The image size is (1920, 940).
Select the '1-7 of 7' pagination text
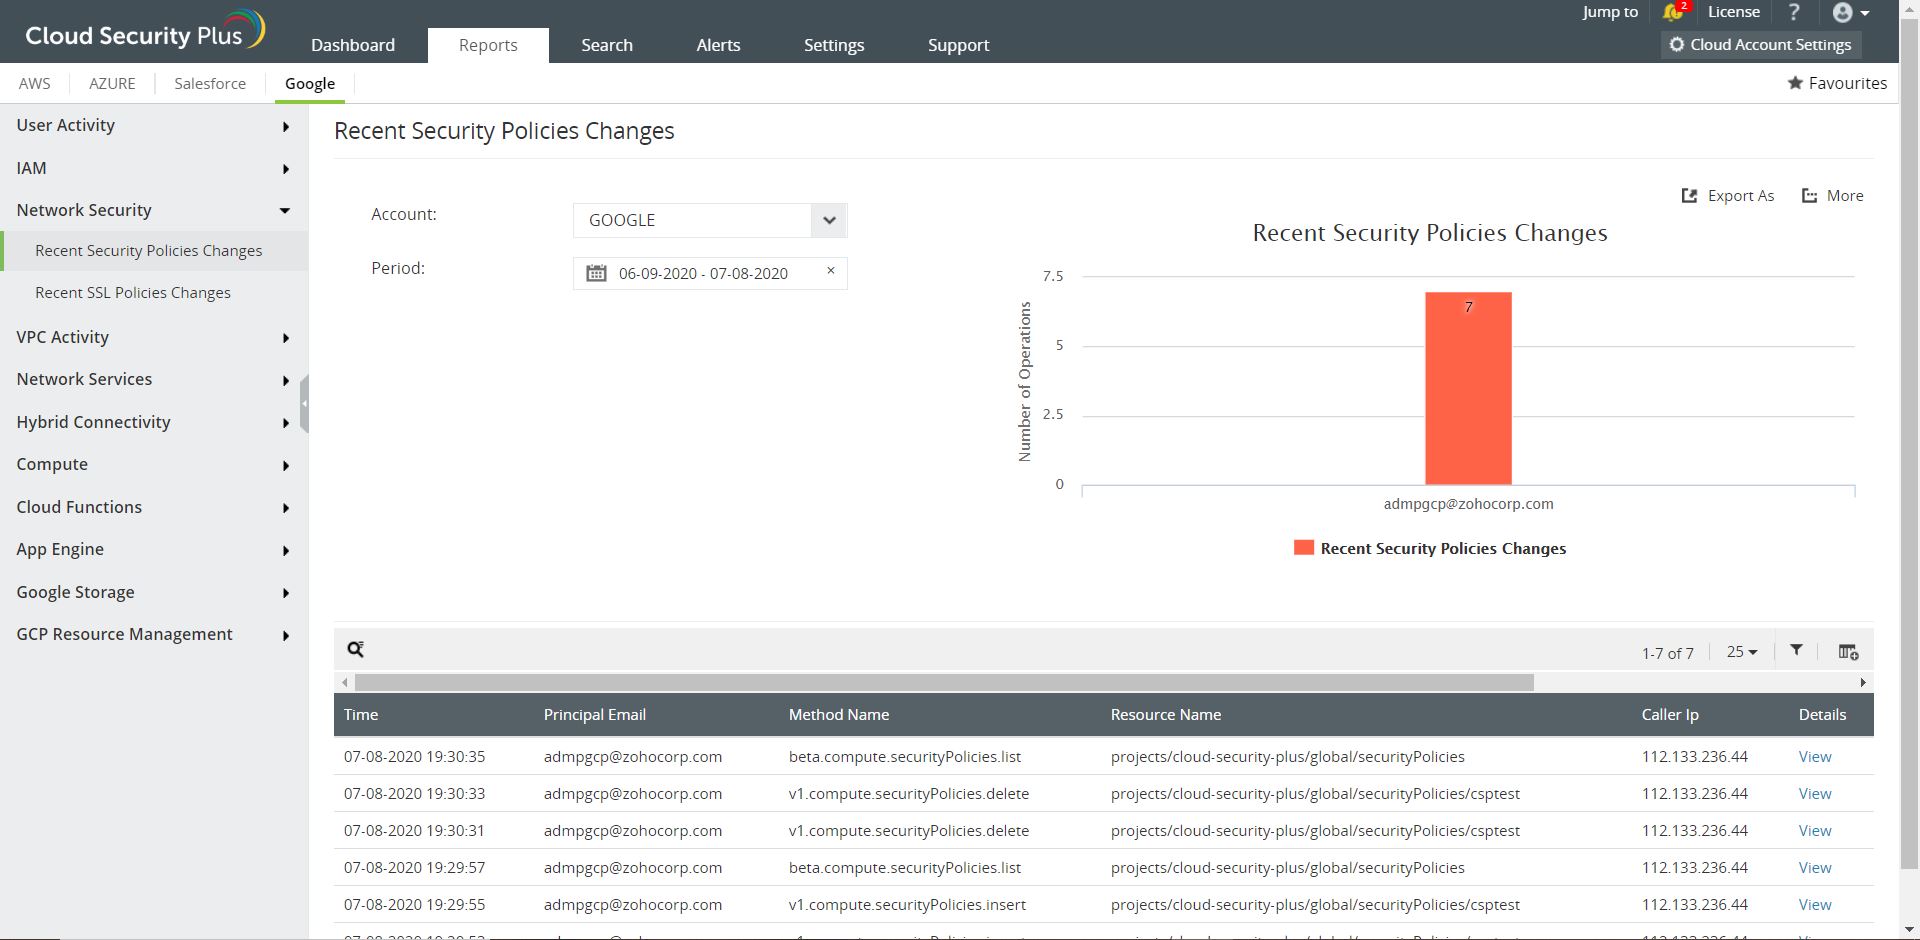(x=1668, y=653)
